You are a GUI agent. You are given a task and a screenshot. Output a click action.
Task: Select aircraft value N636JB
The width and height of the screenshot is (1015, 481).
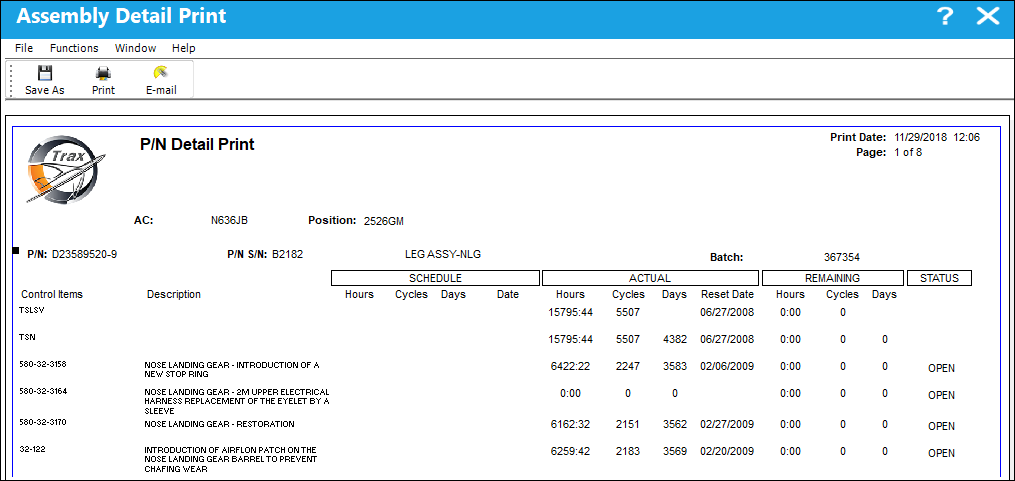point(229,221)
